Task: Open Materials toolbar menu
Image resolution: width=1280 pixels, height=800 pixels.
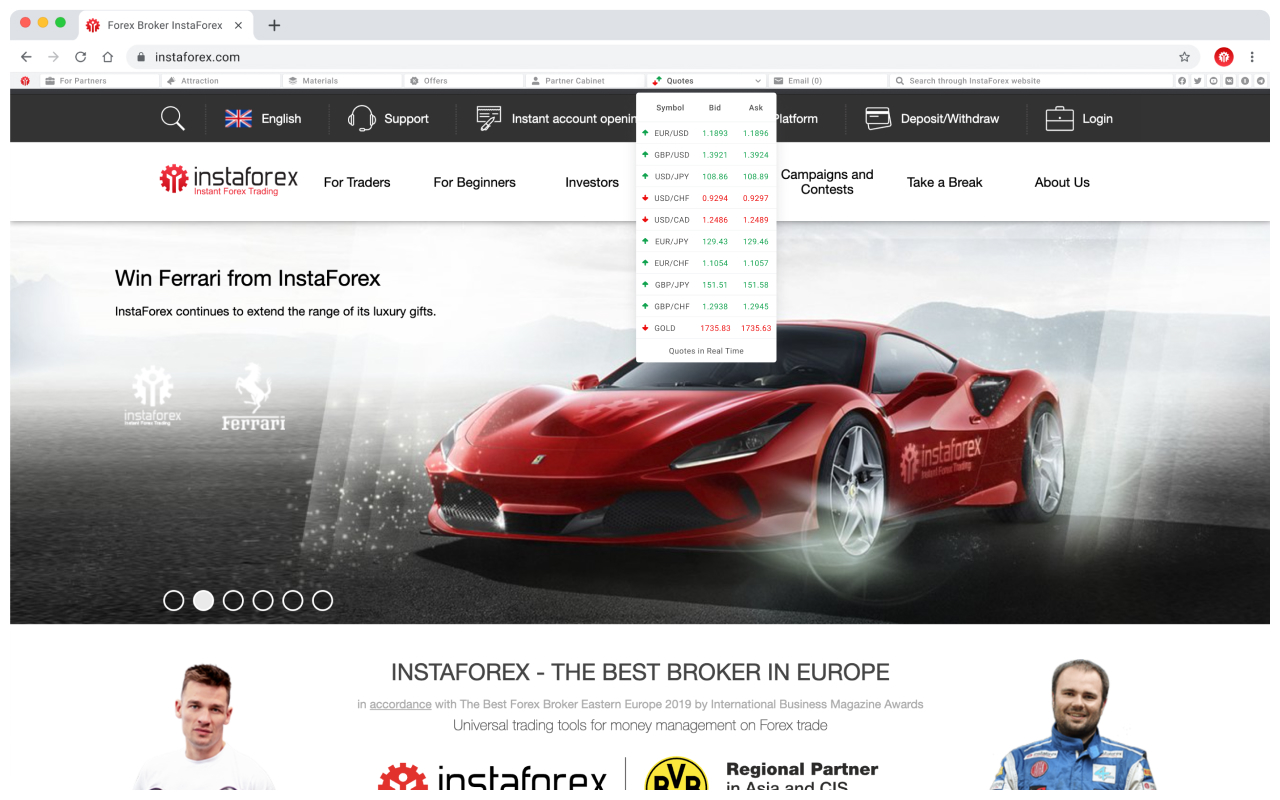Action: (343, 81)
